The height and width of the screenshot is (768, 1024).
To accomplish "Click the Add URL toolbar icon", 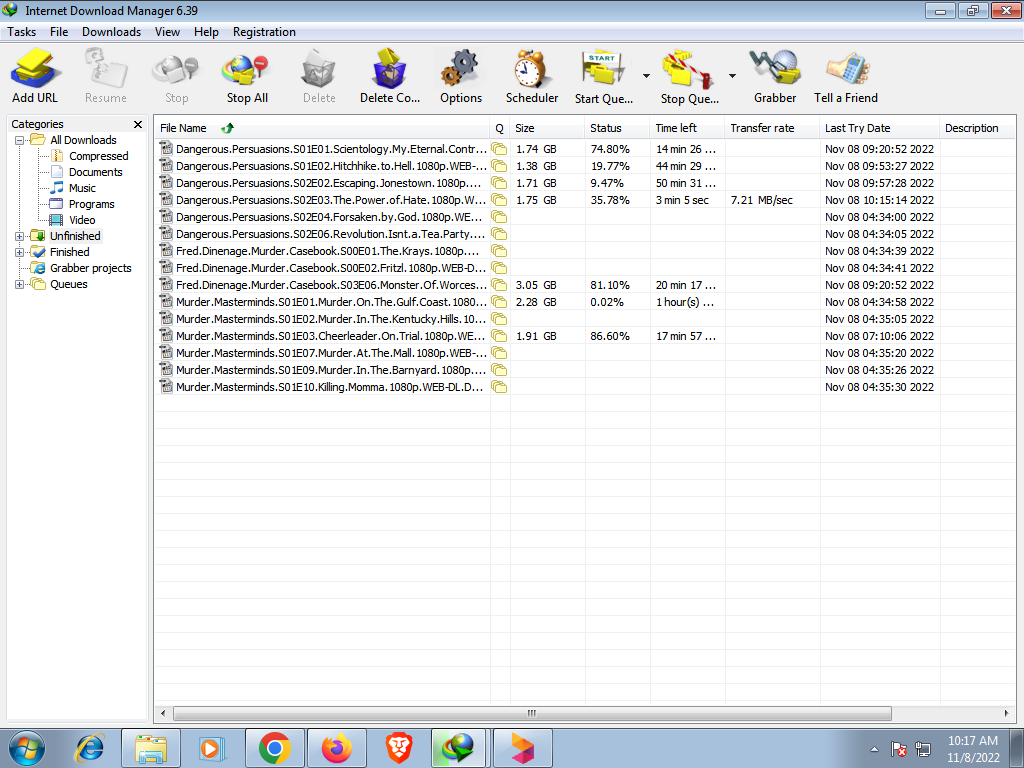I will pos(35,69).
